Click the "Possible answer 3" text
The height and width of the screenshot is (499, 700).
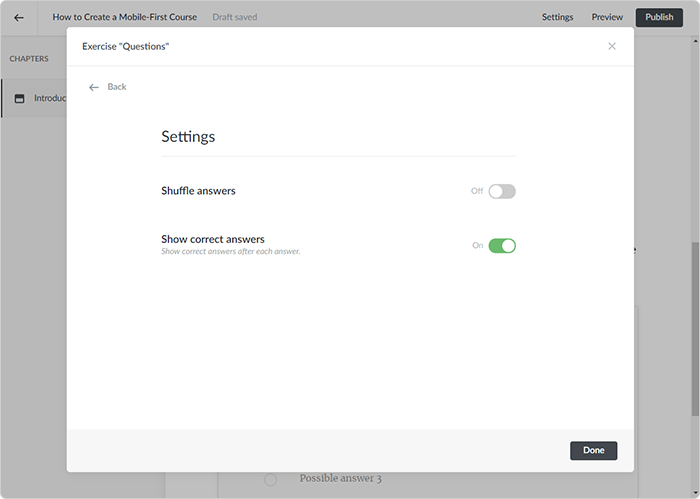[340, 478]
